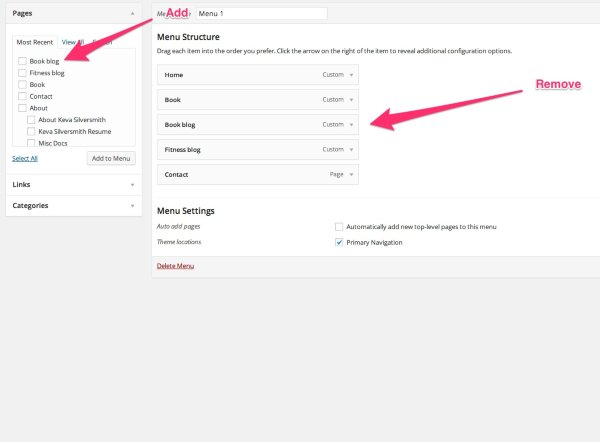Expand the Home menu item arrow
This screenshot has width=600, height=442.
[x=351, y=74]
